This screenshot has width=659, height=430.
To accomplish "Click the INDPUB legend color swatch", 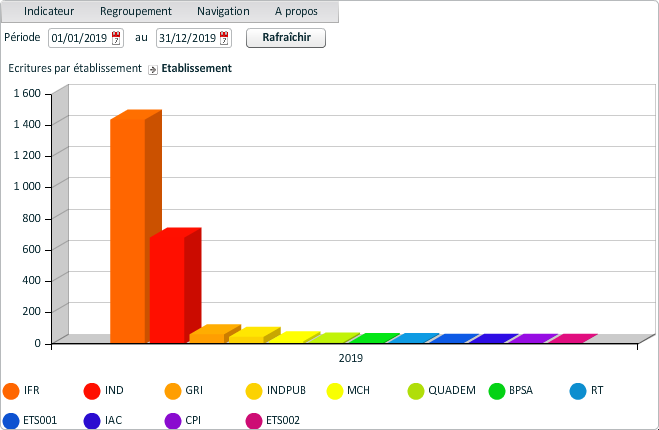I will click(x=254, y=391).
